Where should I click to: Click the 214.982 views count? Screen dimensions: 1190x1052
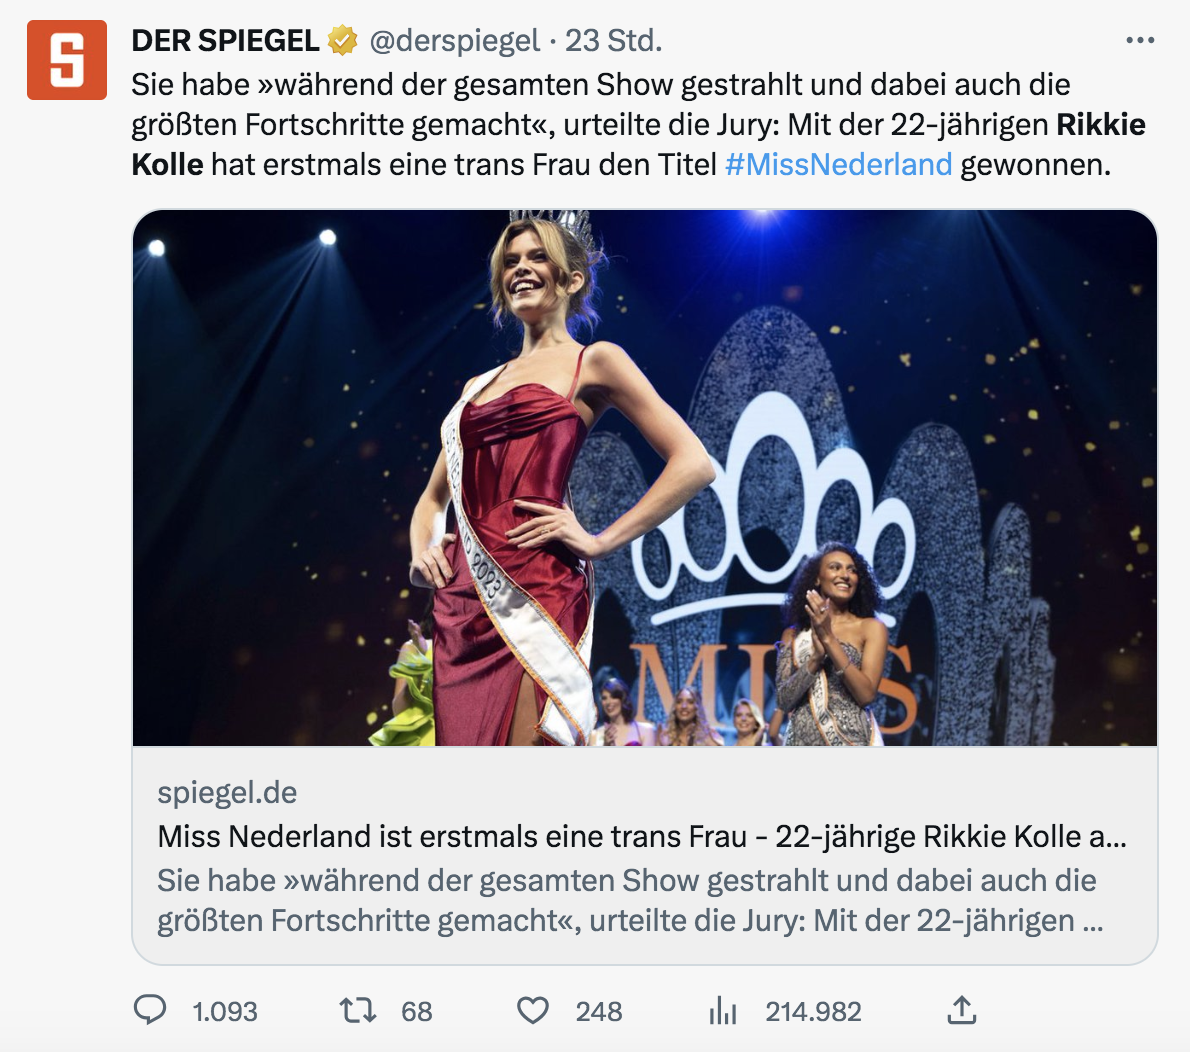coord(813,1011)
